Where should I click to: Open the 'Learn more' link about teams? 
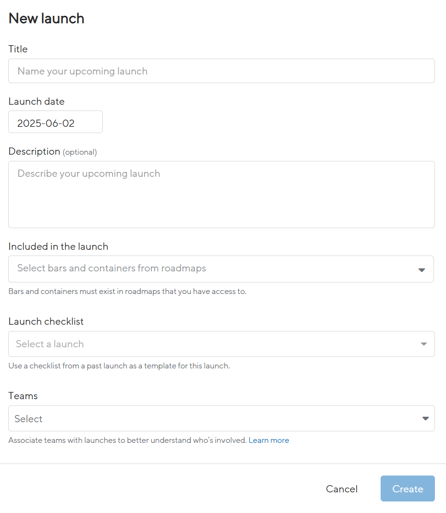click(269, 440)
